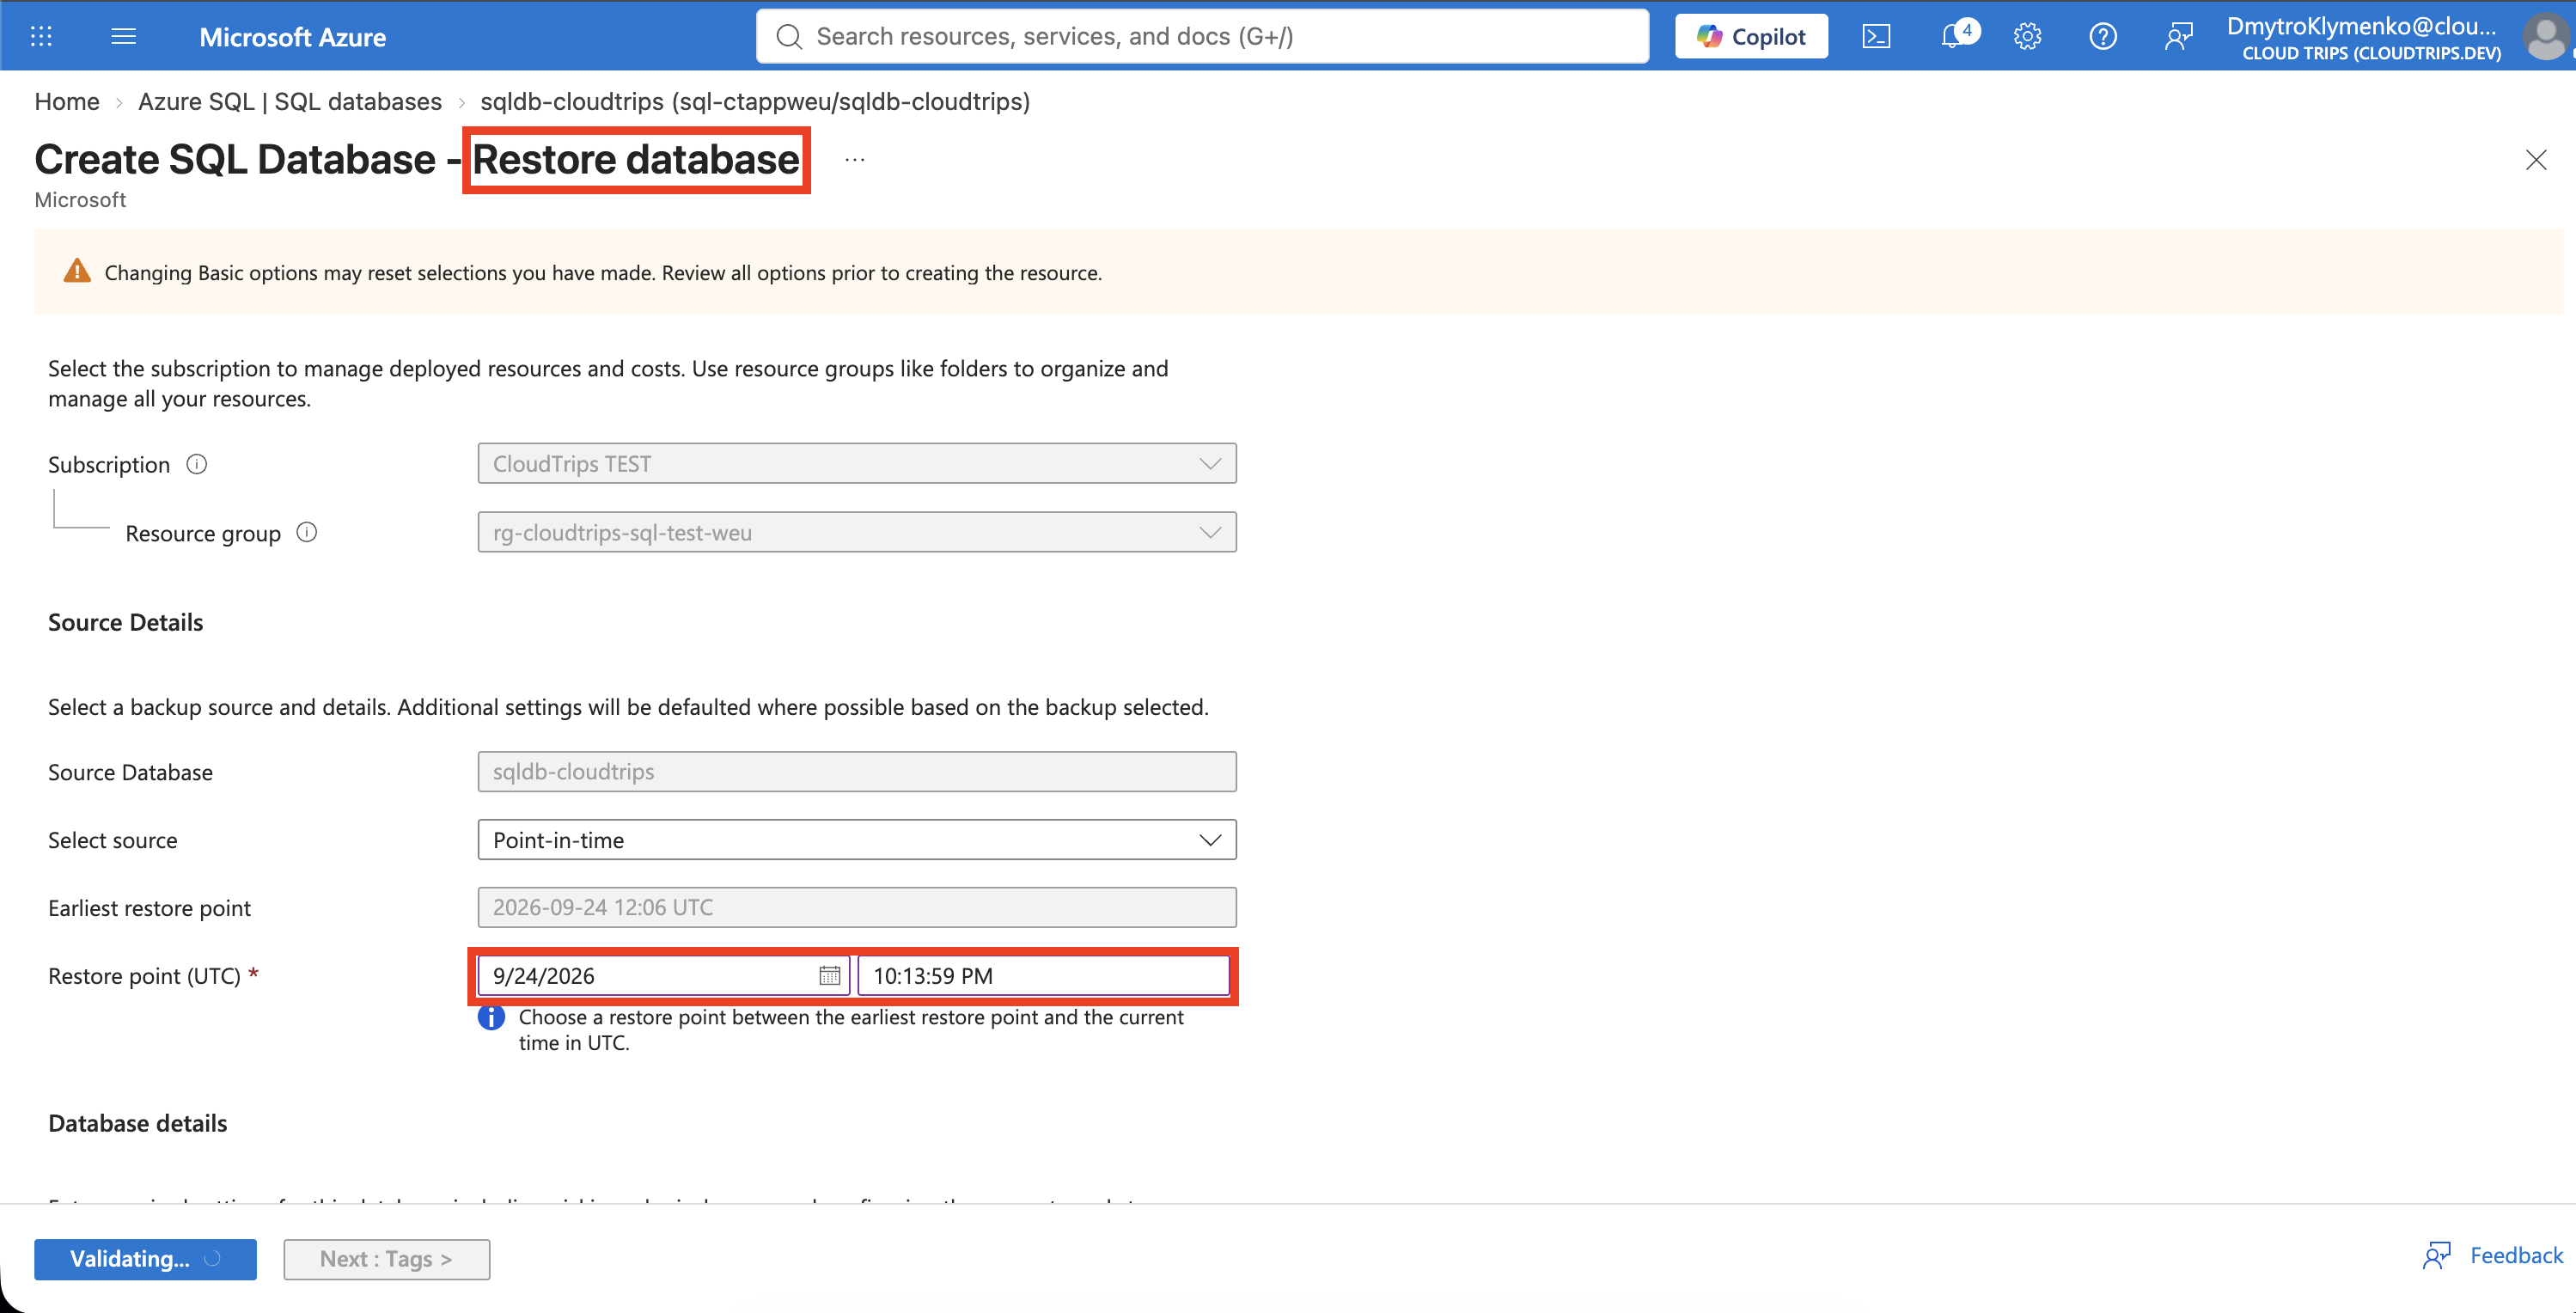Click the Resource group label
Screen dimensions: 2576x1313
(203, 533)
